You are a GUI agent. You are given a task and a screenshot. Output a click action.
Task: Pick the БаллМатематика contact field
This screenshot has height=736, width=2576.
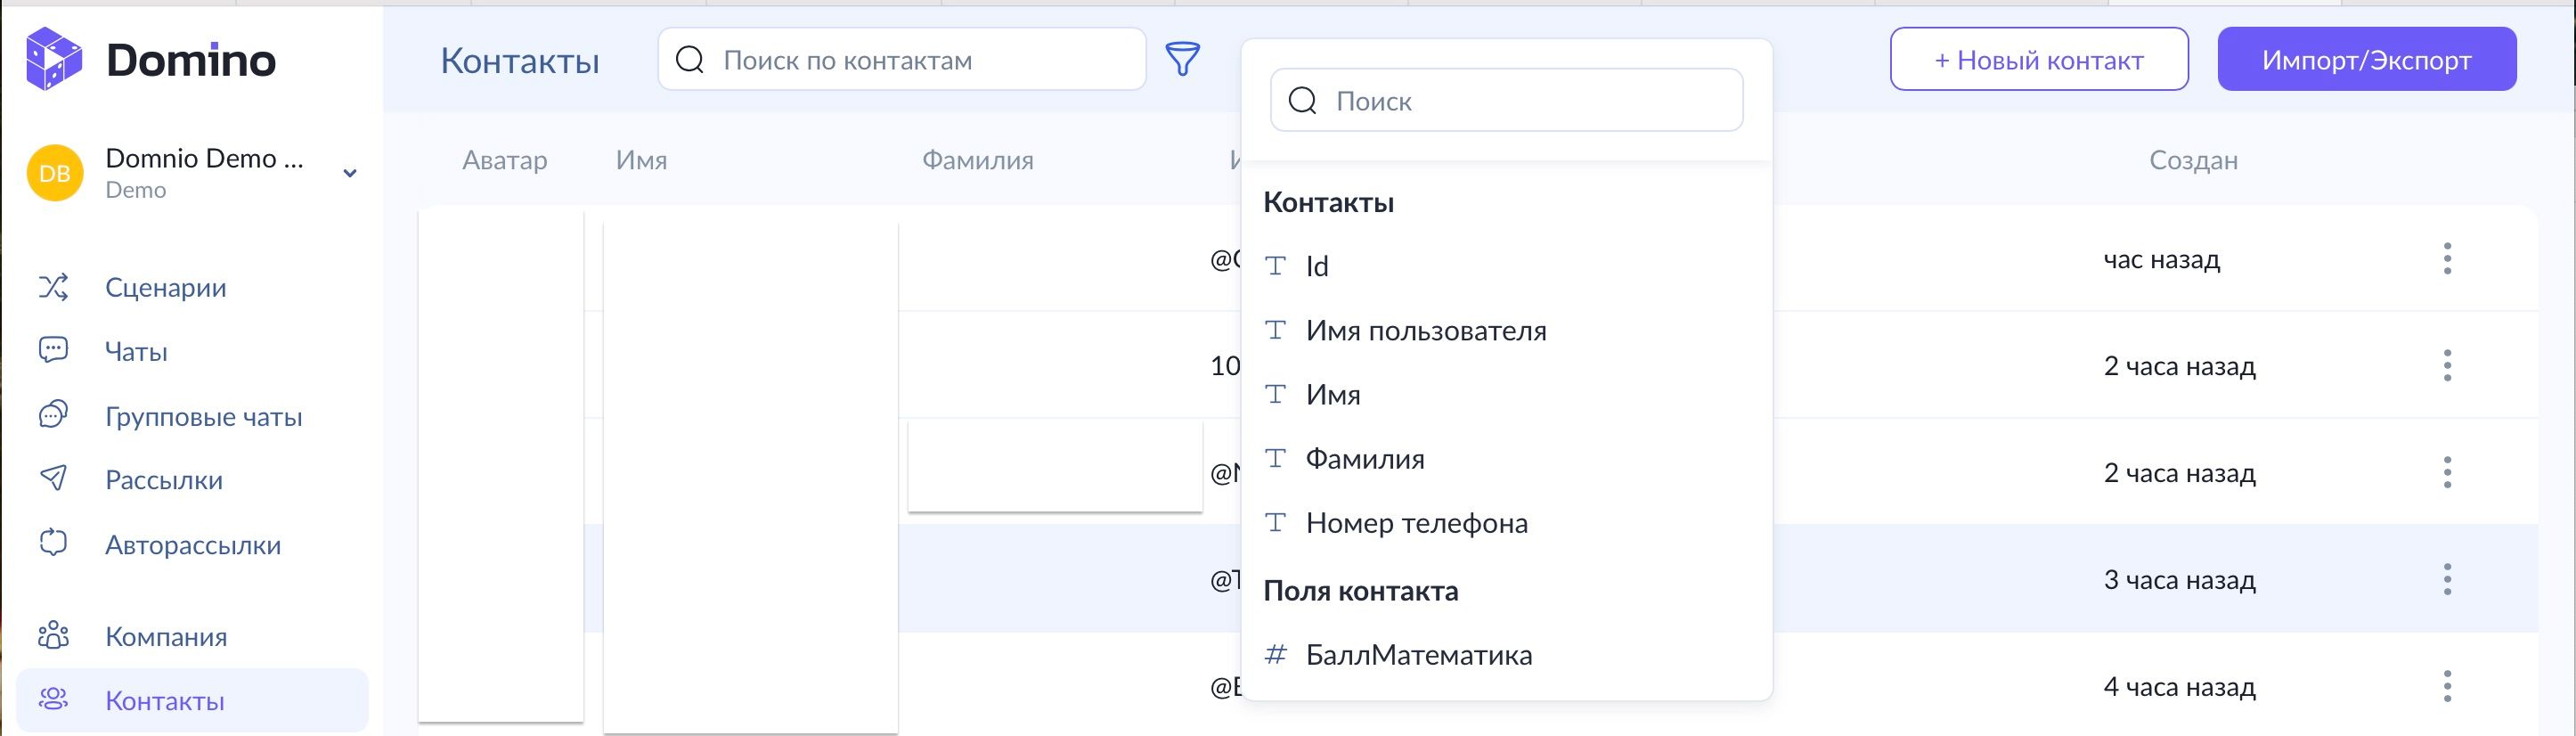pos(1418,655)
